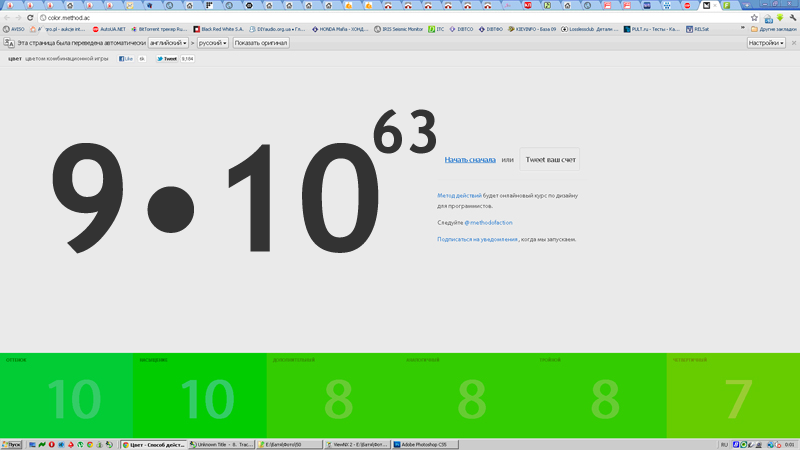Expand the Настройки translation options dropdown
This screenshot has height=450, width=800.
(x=766, y=43)
